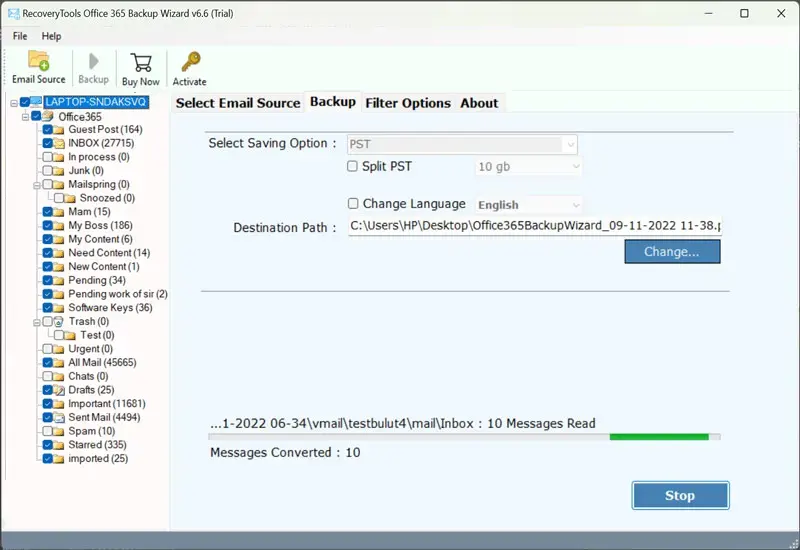The width and height of the screenshot is (800, 550).
Task: Uncheck the Guest Post (164) folder checkbox
Action: pyautogui.click(x=47, y=130)
